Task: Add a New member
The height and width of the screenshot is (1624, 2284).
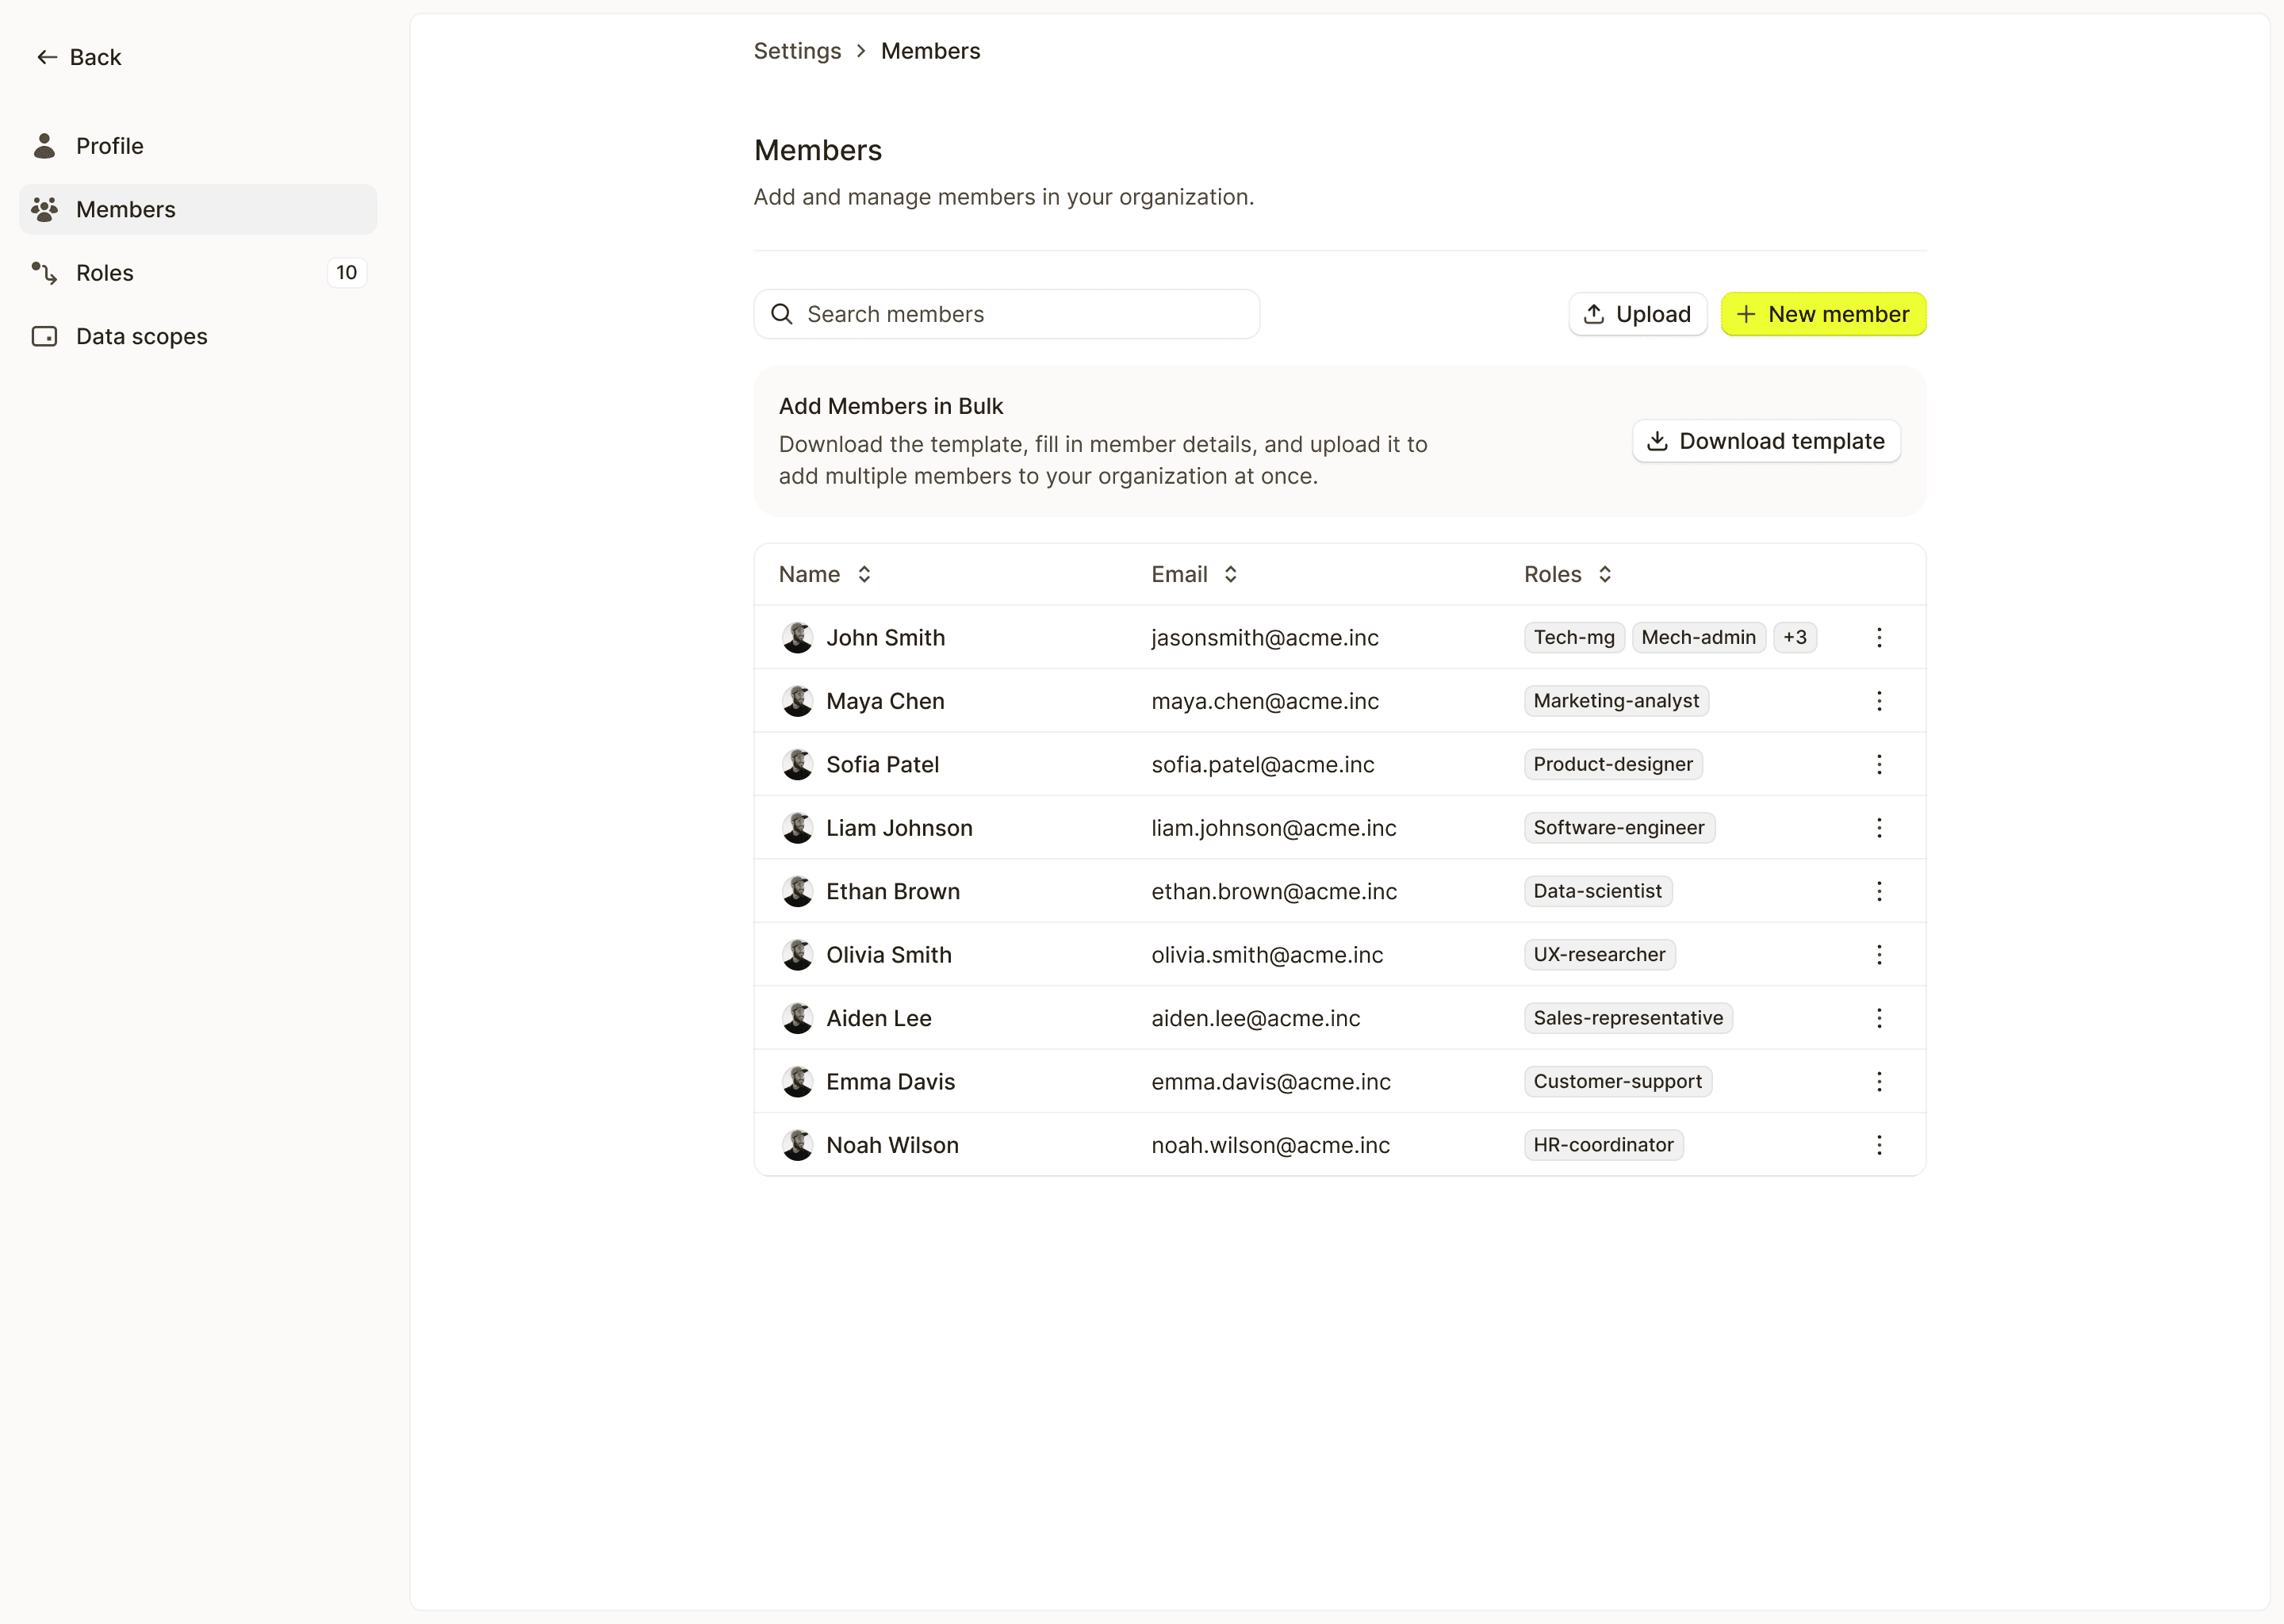Action: (x=1823, y=314)
